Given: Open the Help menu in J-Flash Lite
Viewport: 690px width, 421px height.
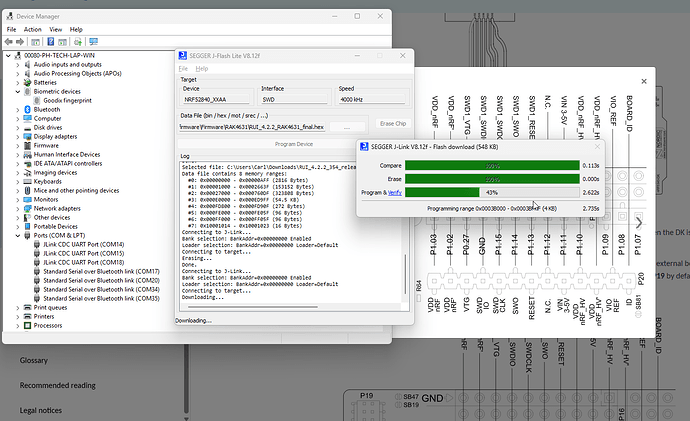Looking at the screenshot, I should pyautogui.click(x=201, y=68).
